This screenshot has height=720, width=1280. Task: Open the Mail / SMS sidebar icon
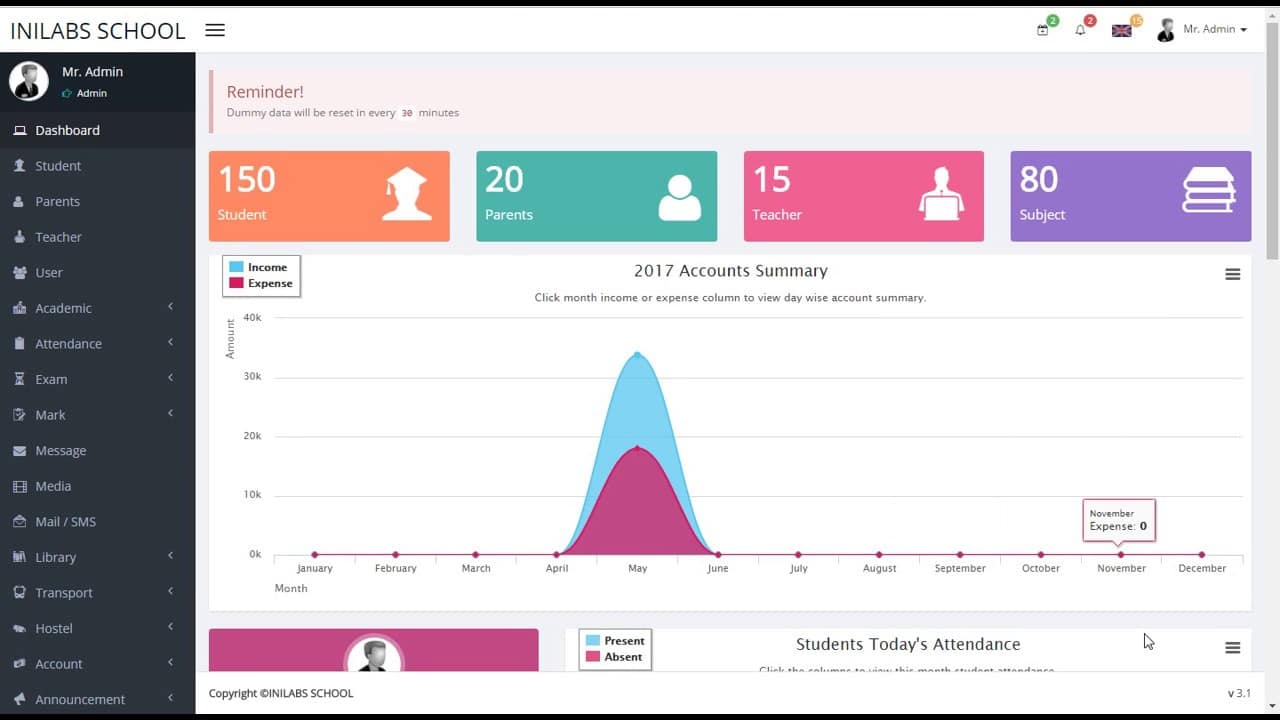click(x=19, y=521)
